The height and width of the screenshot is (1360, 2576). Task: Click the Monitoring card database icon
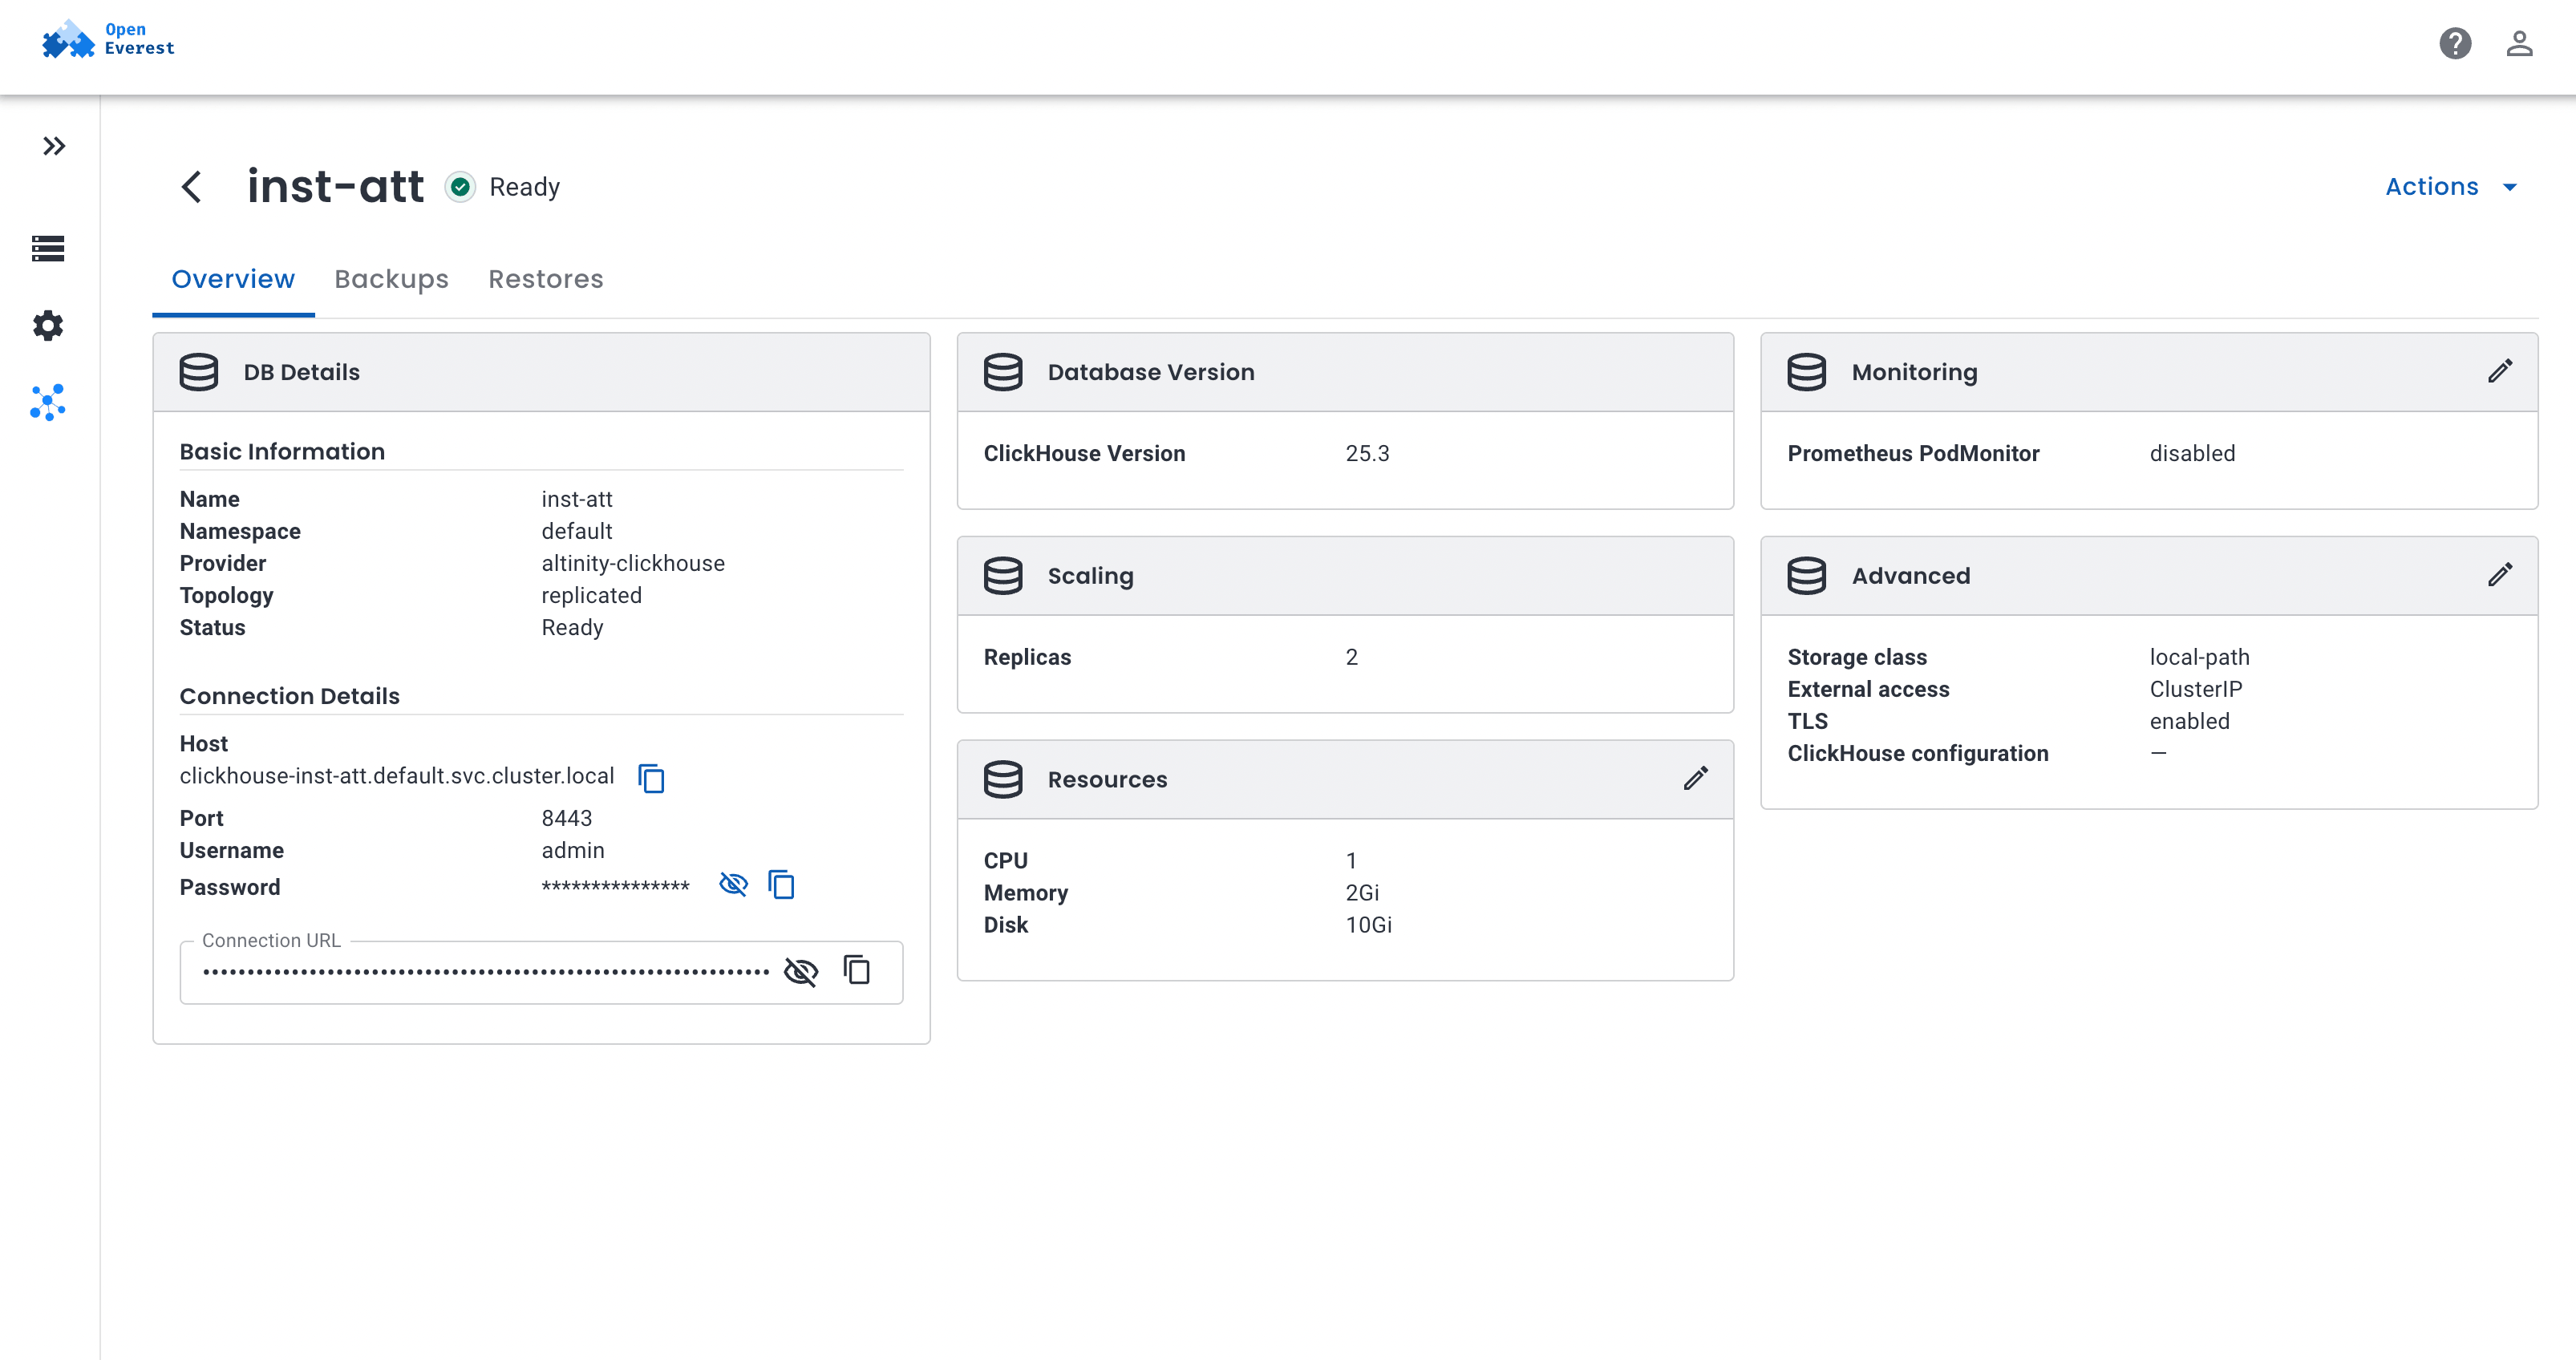pos(1806,372)
